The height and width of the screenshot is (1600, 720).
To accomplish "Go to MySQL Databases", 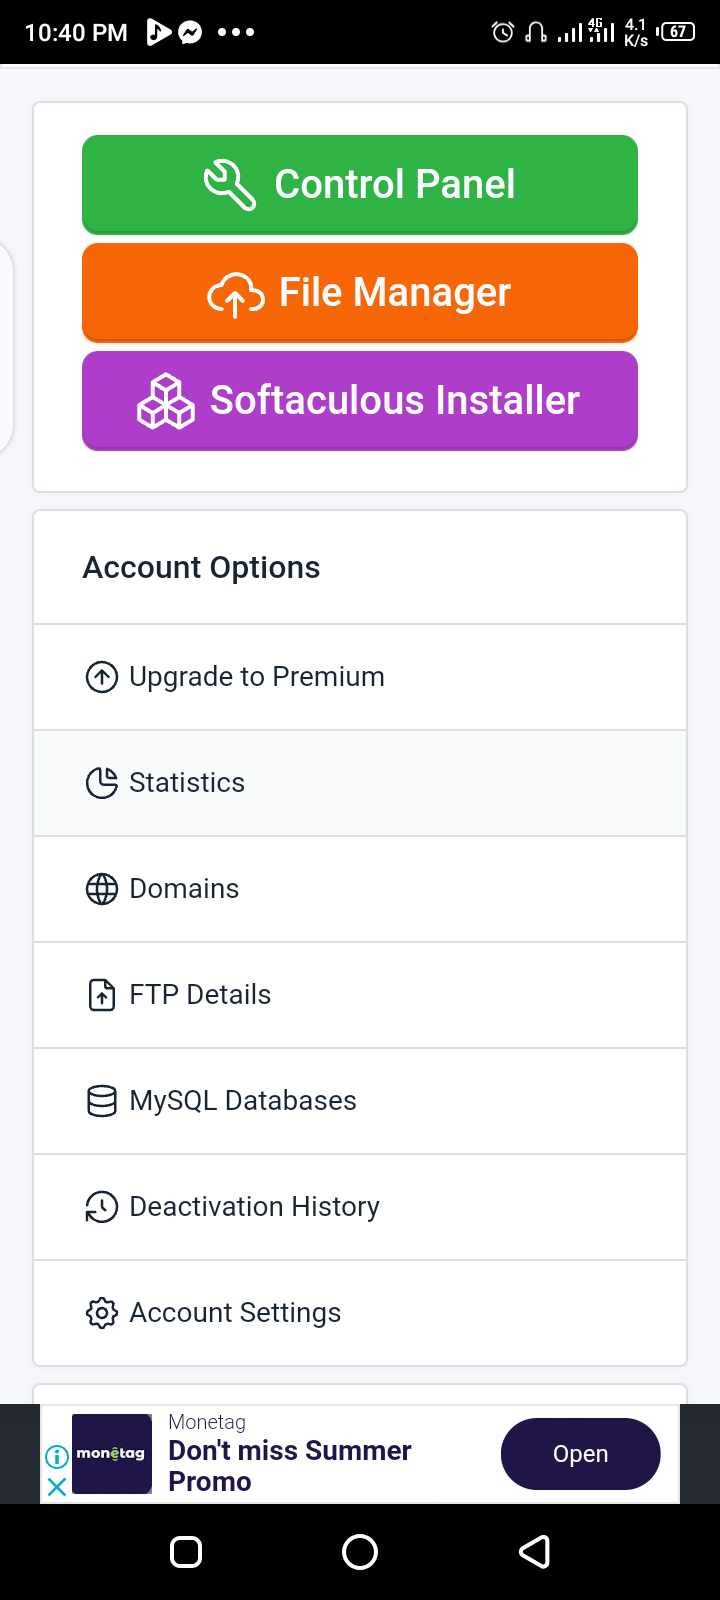I will point(243,1101).
